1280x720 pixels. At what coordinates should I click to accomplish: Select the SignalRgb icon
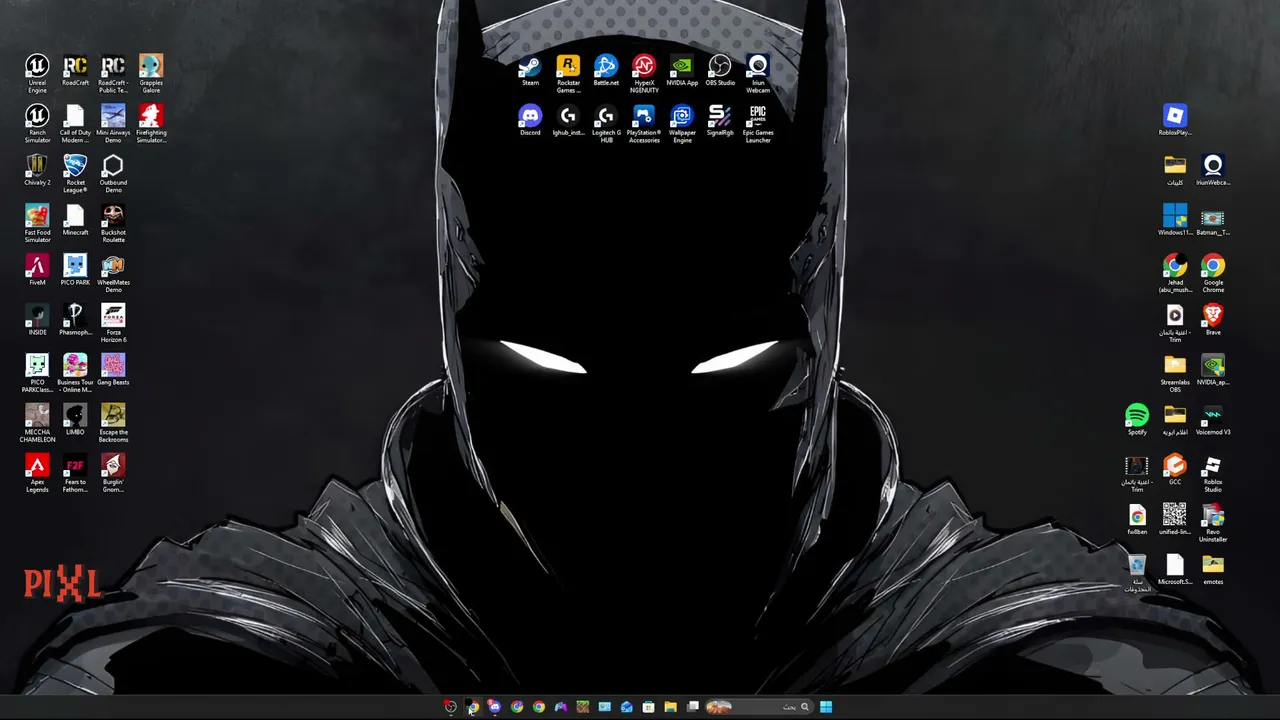tap(720, 121)
